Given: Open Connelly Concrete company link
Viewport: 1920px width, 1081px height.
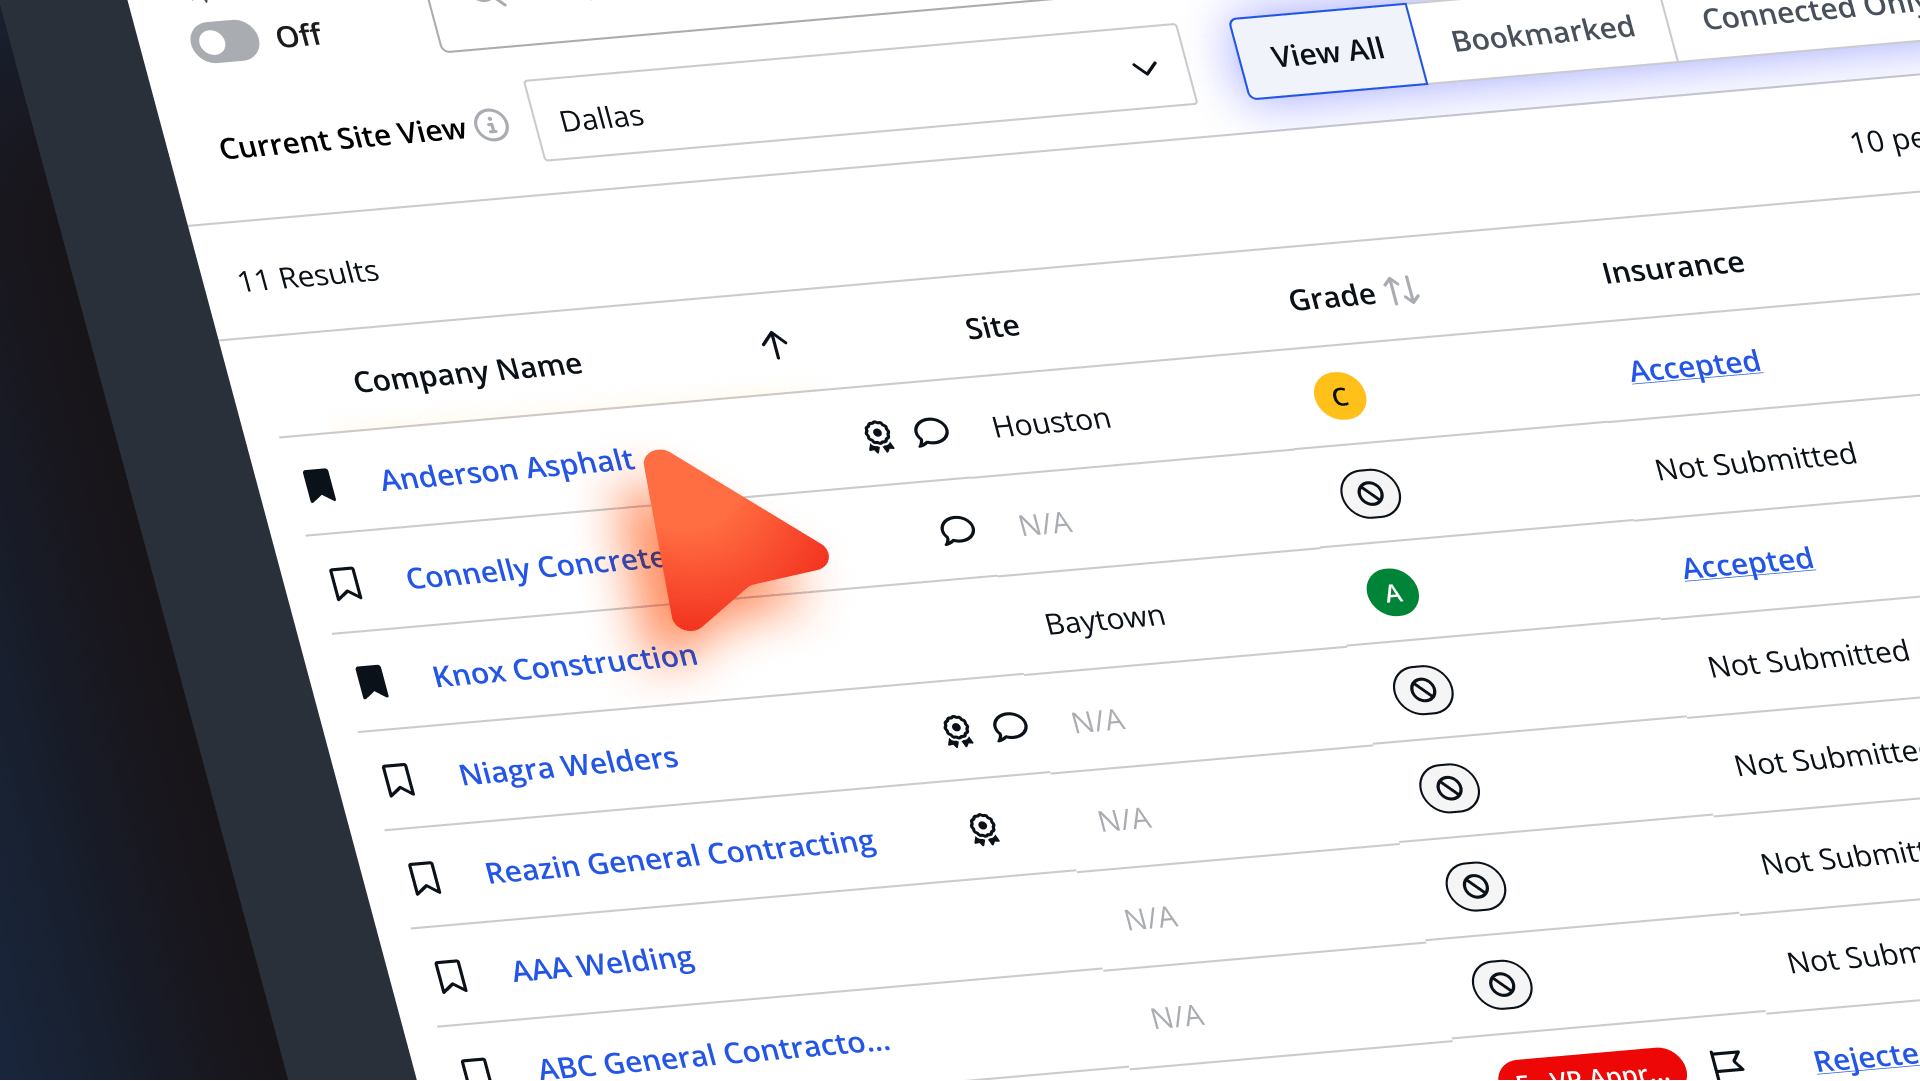Looking at the screenshot, I should click(x=535, y=568).
